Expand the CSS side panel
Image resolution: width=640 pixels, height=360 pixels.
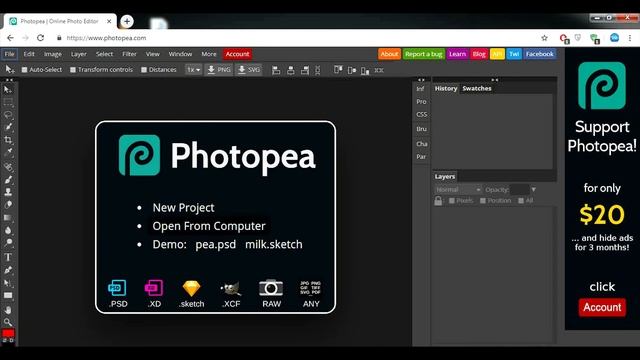(x=422, y=115)
